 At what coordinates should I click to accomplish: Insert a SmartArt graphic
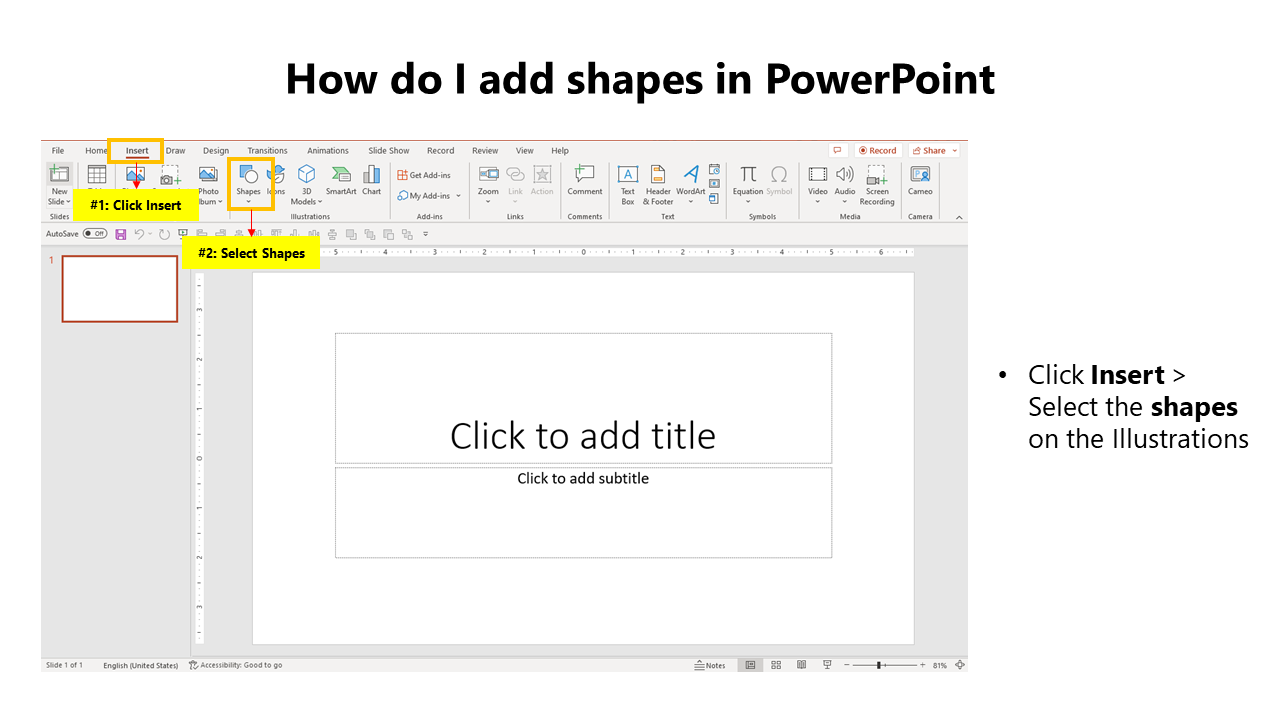[x=341, y=181]
